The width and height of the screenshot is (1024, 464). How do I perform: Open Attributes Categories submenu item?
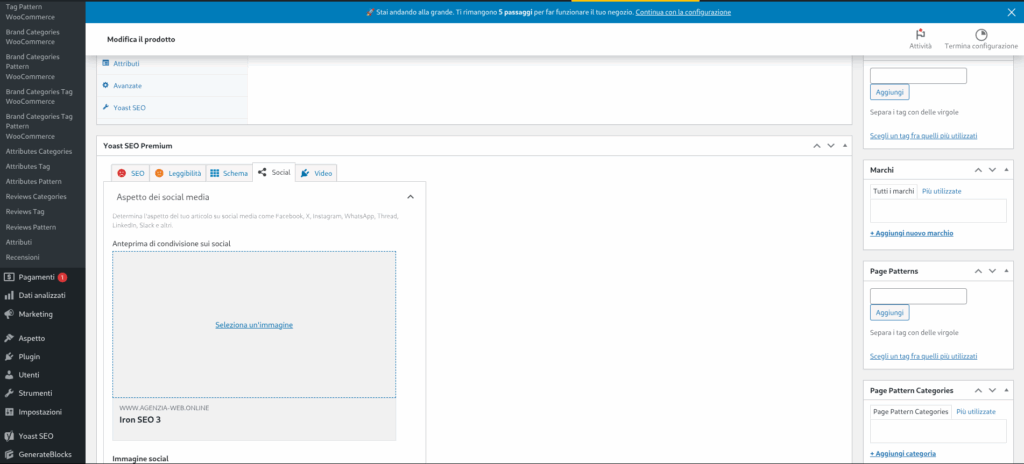pyautogui.click(x=39, y=151)
